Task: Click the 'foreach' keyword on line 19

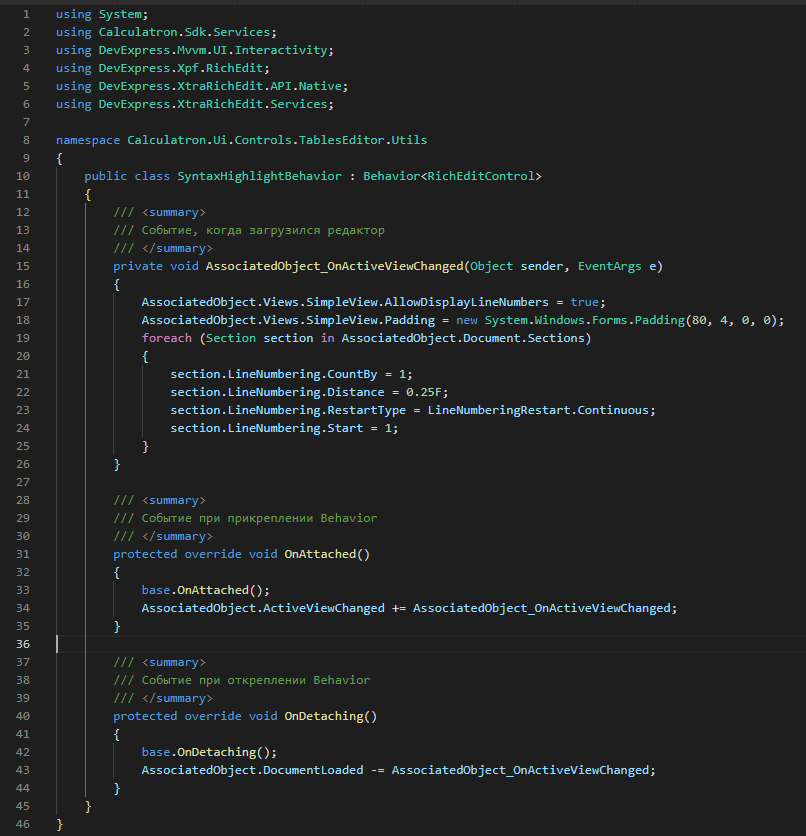Action: [166, 339]
